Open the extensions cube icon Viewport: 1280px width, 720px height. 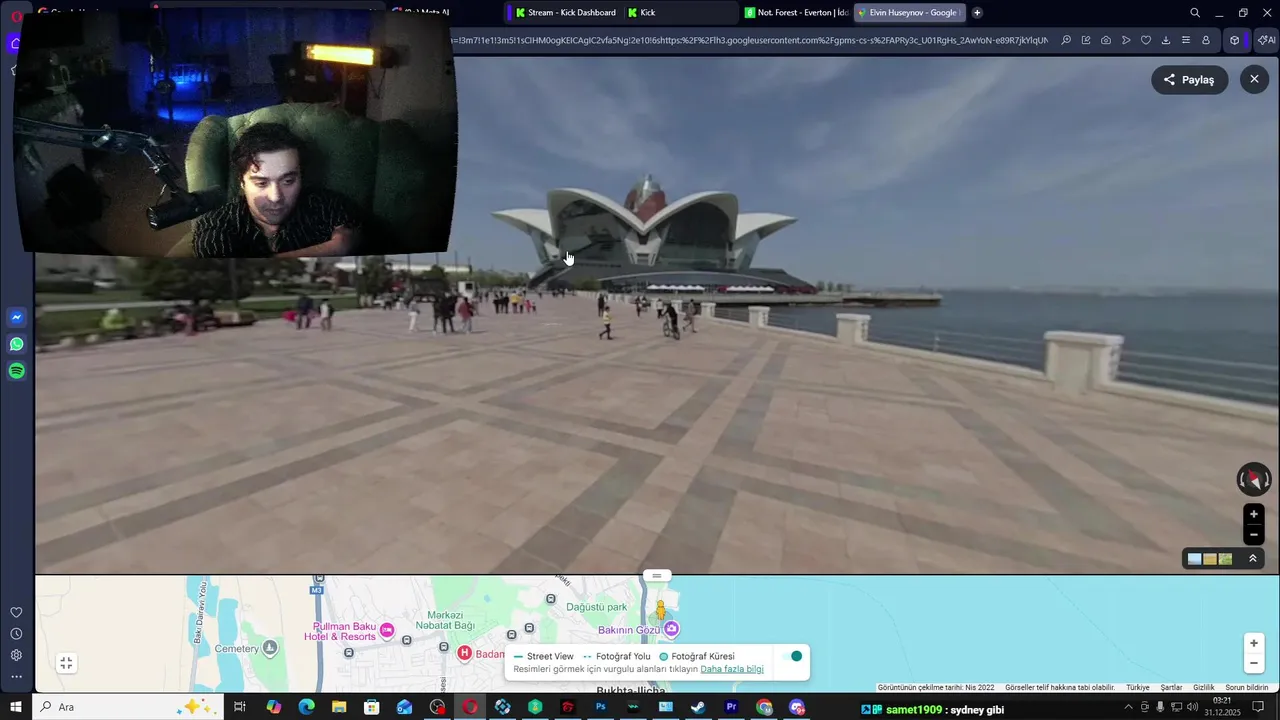click(x=1235, y=40)
